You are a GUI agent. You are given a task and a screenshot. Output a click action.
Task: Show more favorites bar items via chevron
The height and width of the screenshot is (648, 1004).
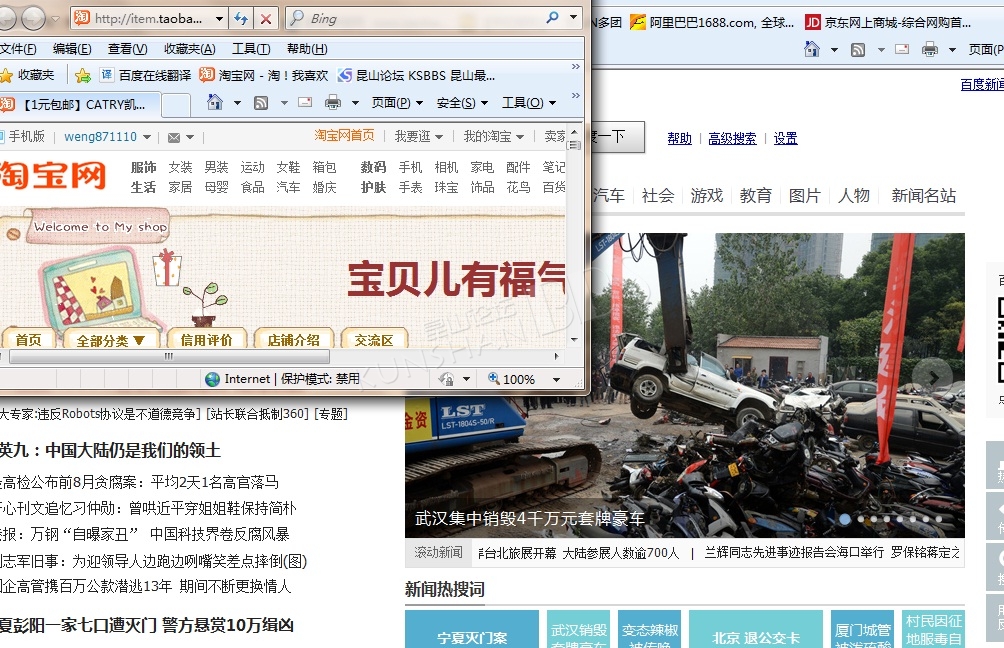[576, 67]
